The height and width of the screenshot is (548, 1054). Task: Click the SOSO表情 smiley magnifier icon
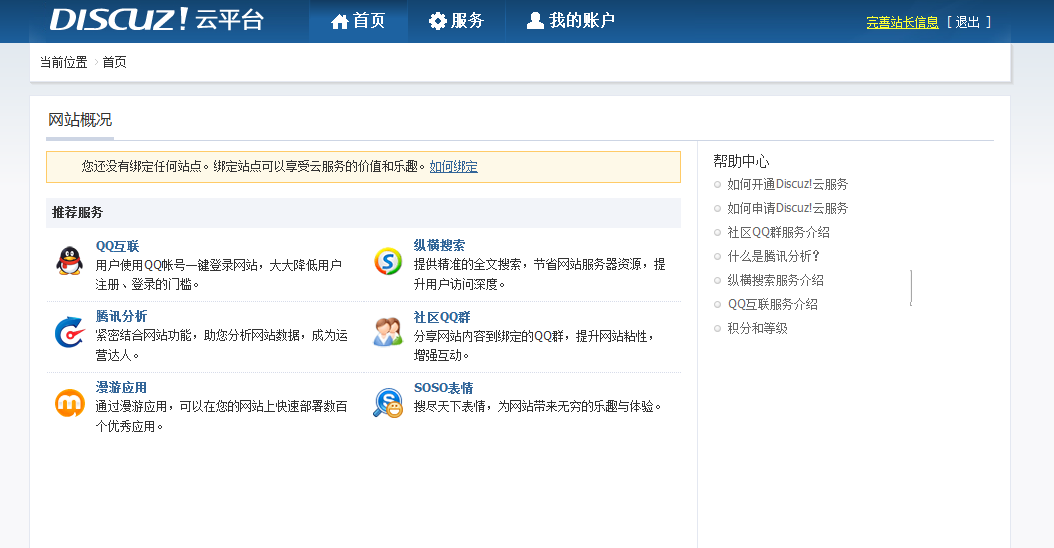(x=388, y=403)
